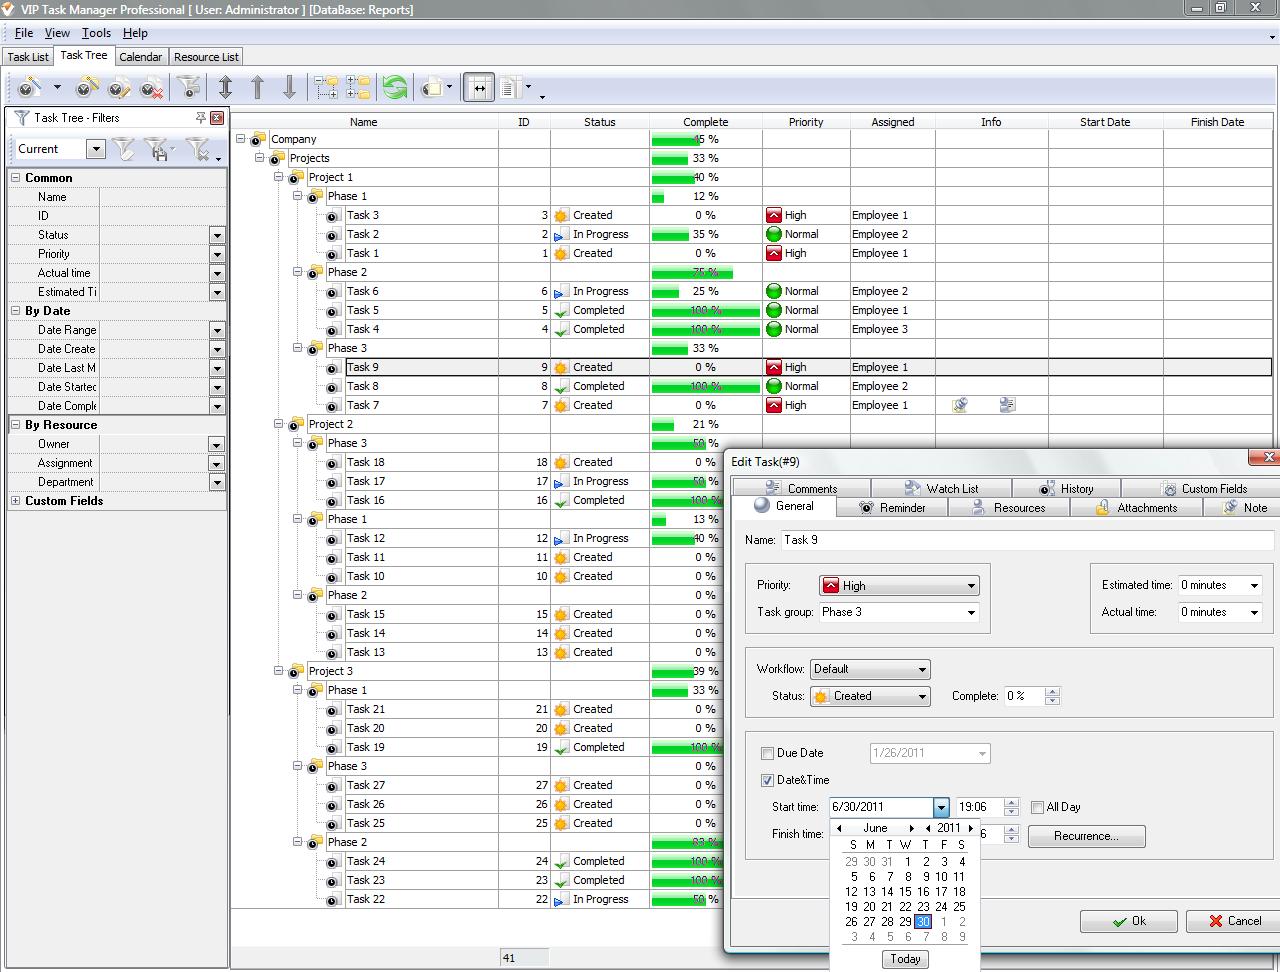Switch to the Calendar tab
The image size is (1280, 972).
(140, 57)
